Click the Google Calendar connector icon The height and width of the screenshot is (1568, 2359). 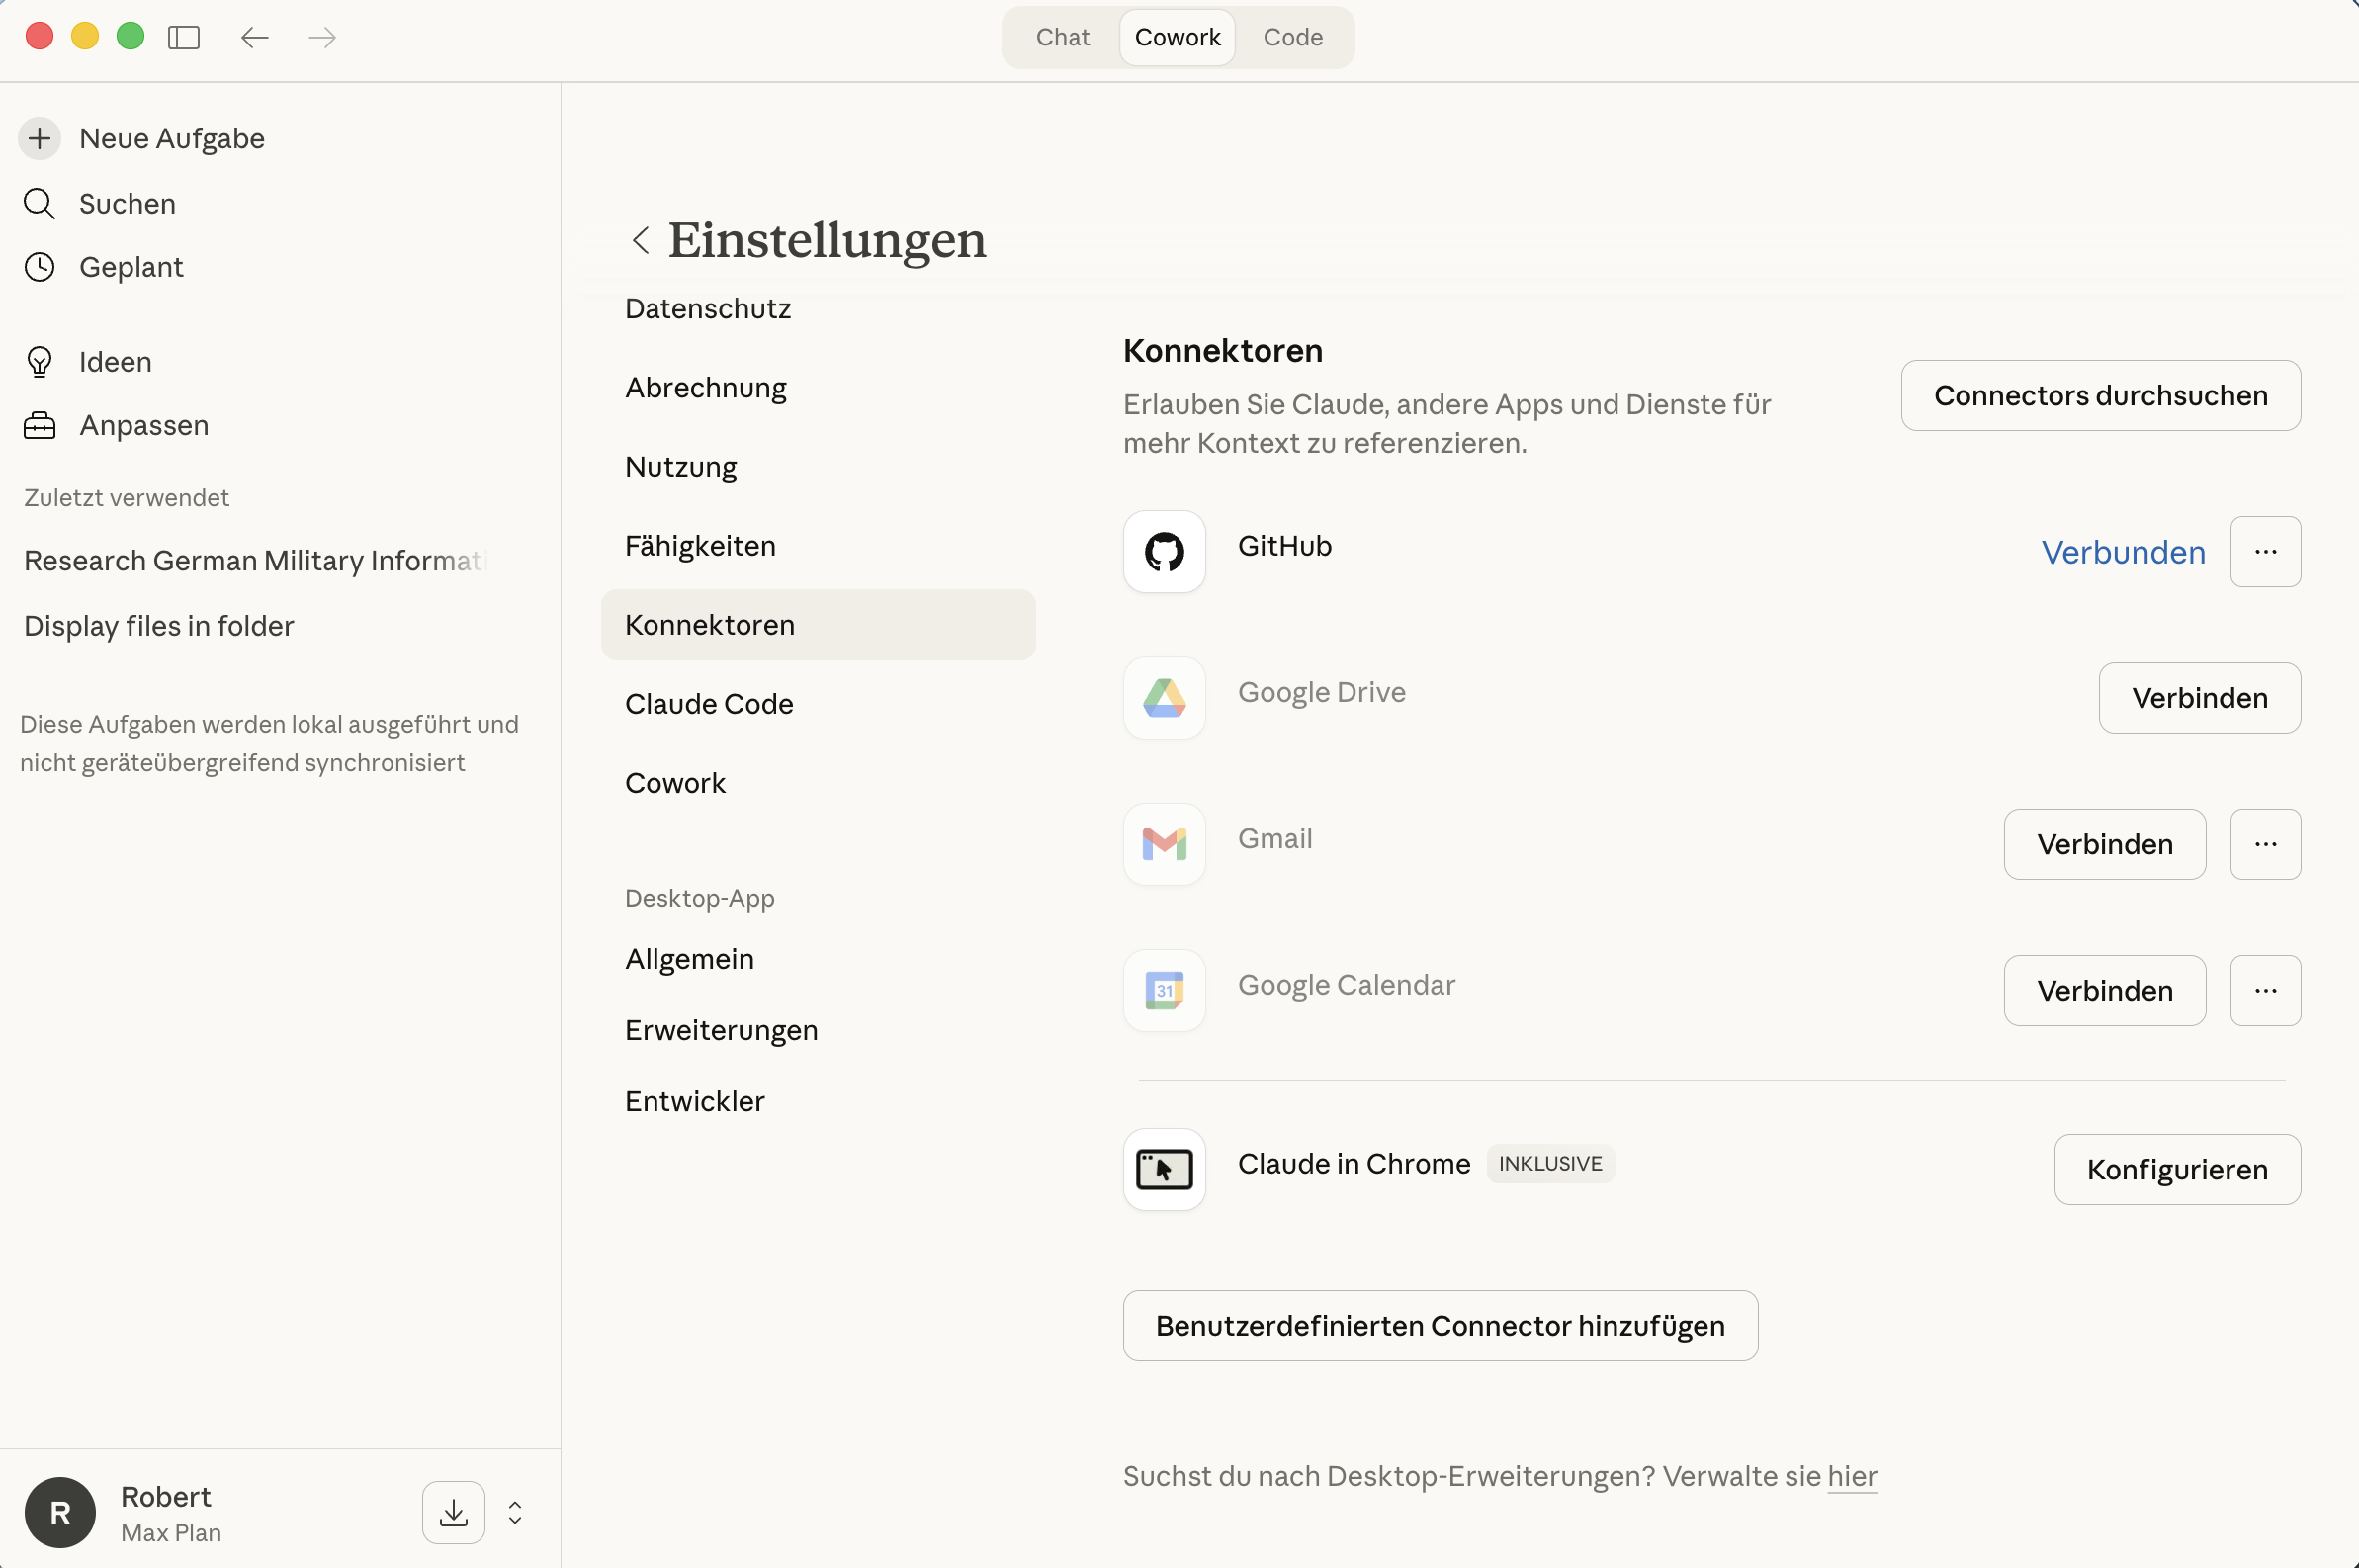[x=1163, y=990]
